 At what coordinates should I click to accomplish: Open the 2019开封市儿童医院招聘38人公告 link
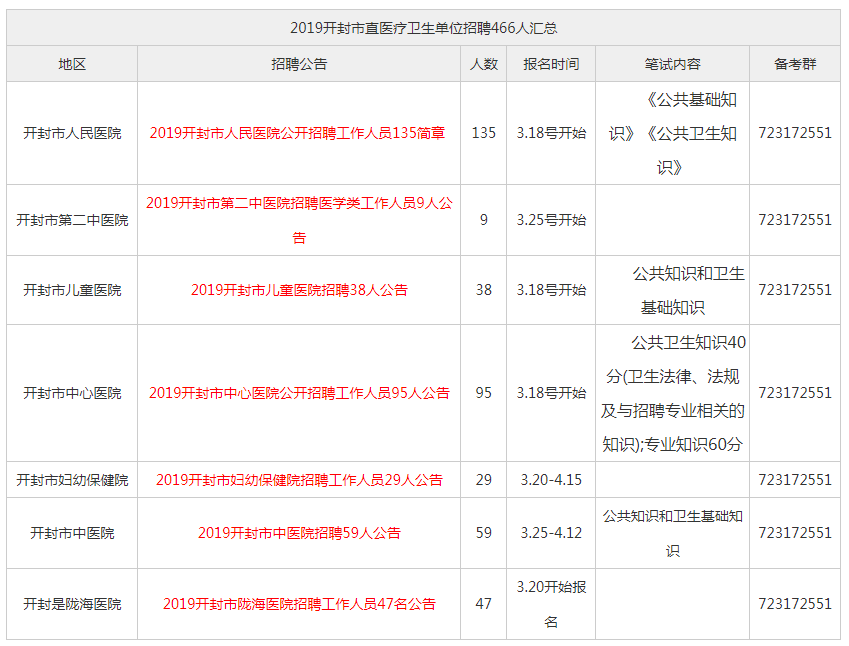[299, 290]
